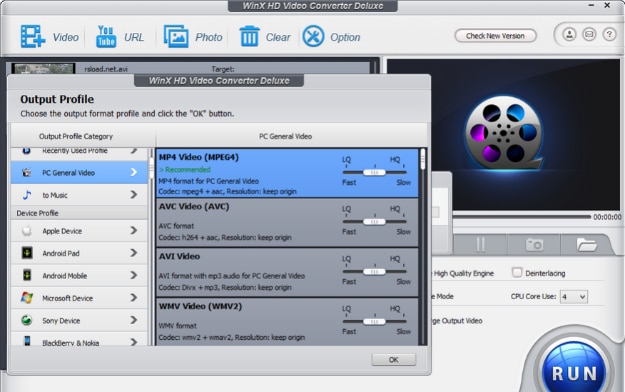Select the AVC Video (AVC) profile
The image size is (625, 392).
pyautogui.click(x=287, y=223)
